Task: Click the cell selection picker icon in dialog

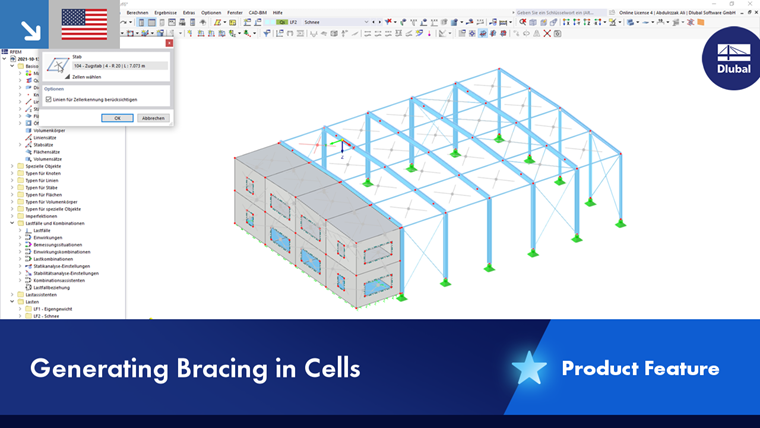Action: coord(58,65)
